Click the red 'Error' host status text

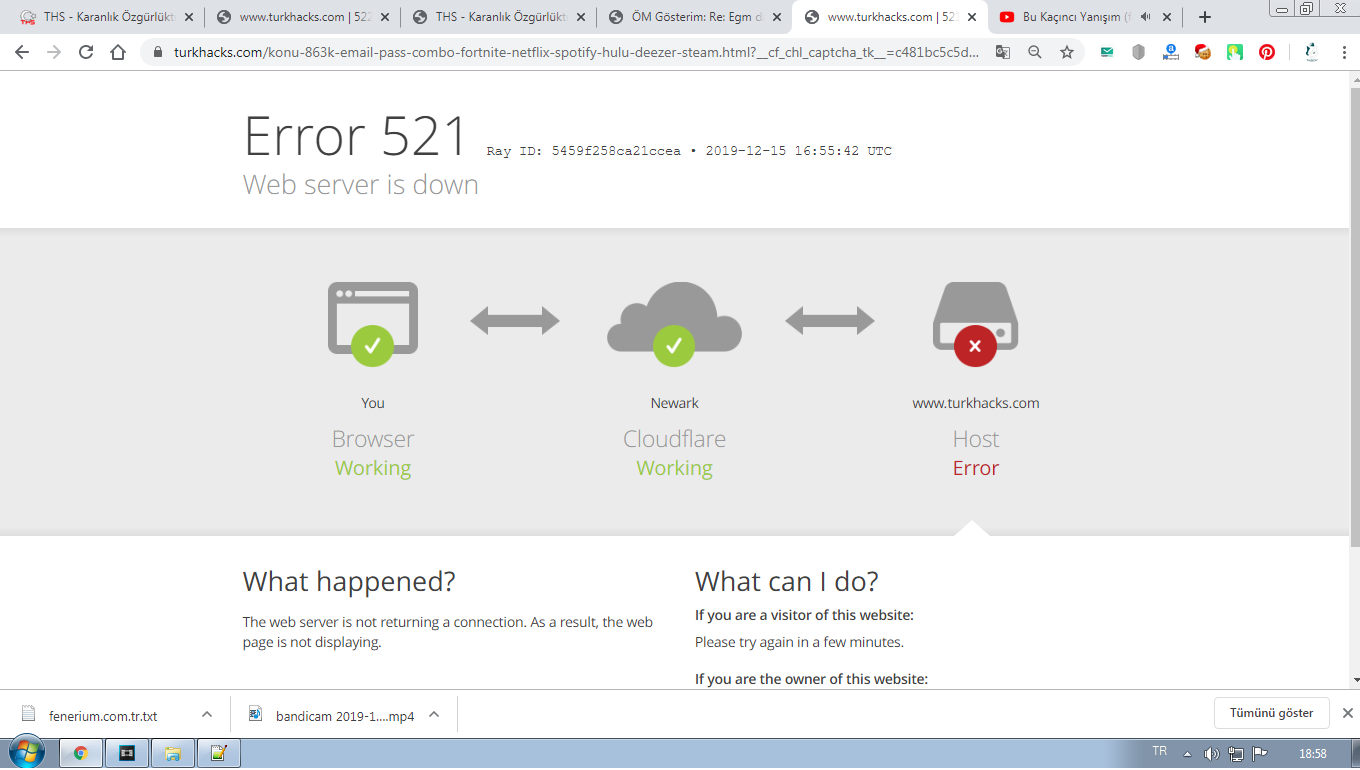(x=976, y=468)
